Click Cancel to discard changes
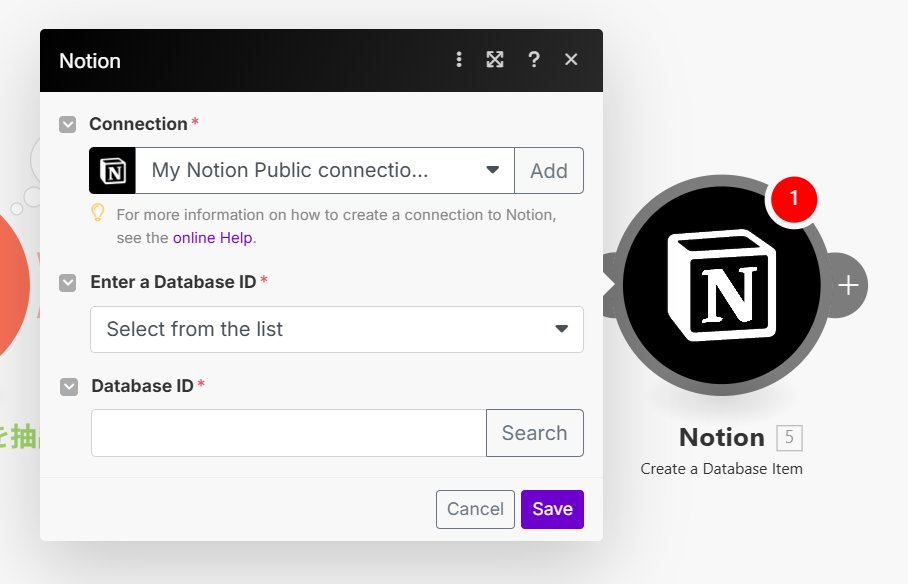This screenshot has width=908, height=584. coord(475,509)
